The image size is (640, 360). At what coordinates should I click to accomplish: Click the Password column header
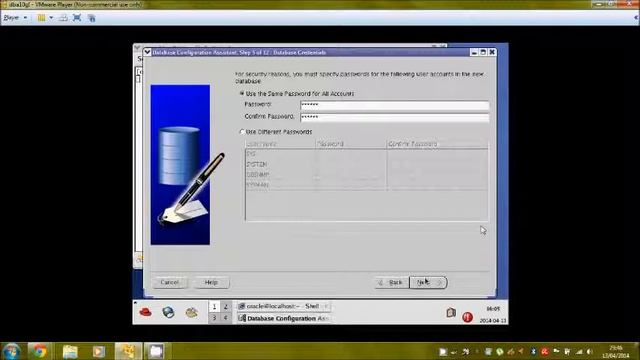point(351,144)
